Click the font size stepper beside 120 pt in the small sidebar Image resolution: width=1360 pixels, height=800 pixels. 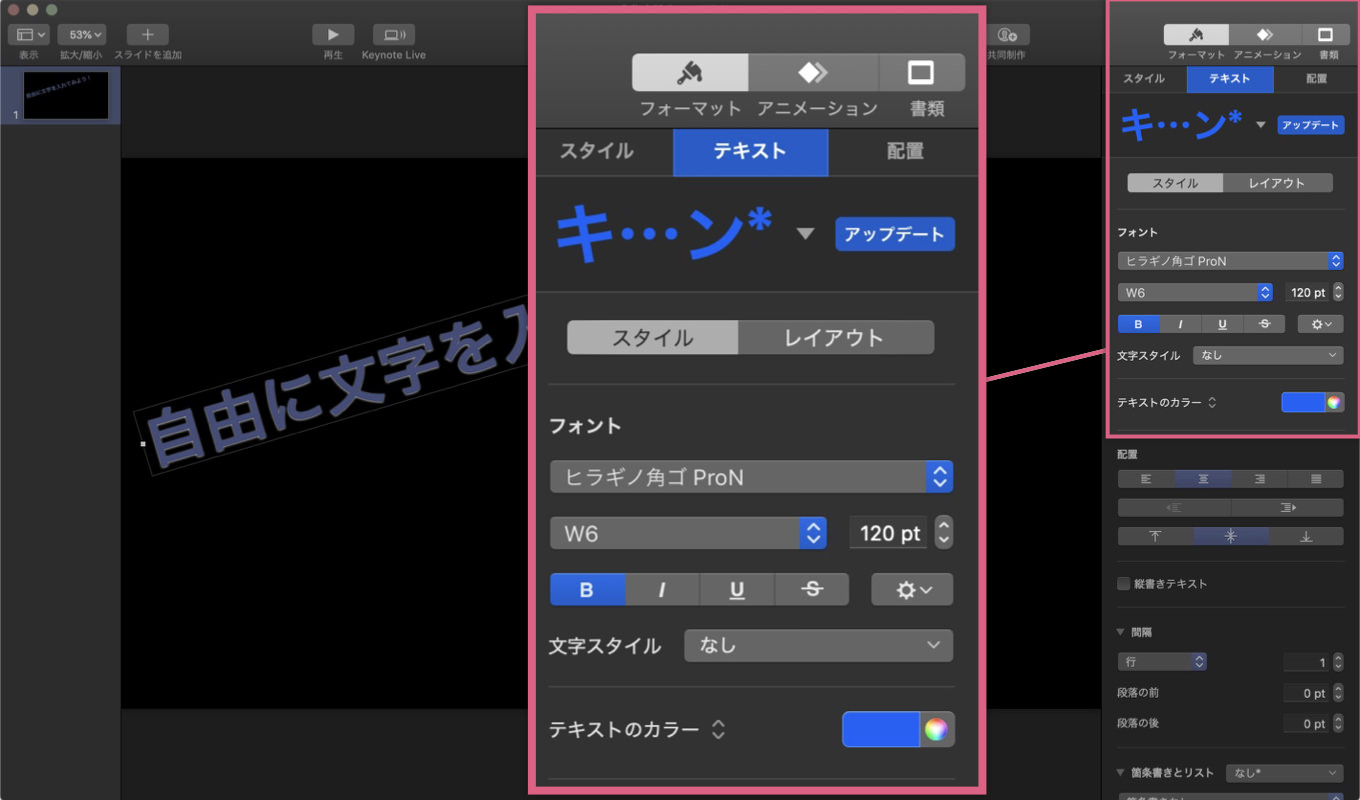click(x=1338, y=293)
